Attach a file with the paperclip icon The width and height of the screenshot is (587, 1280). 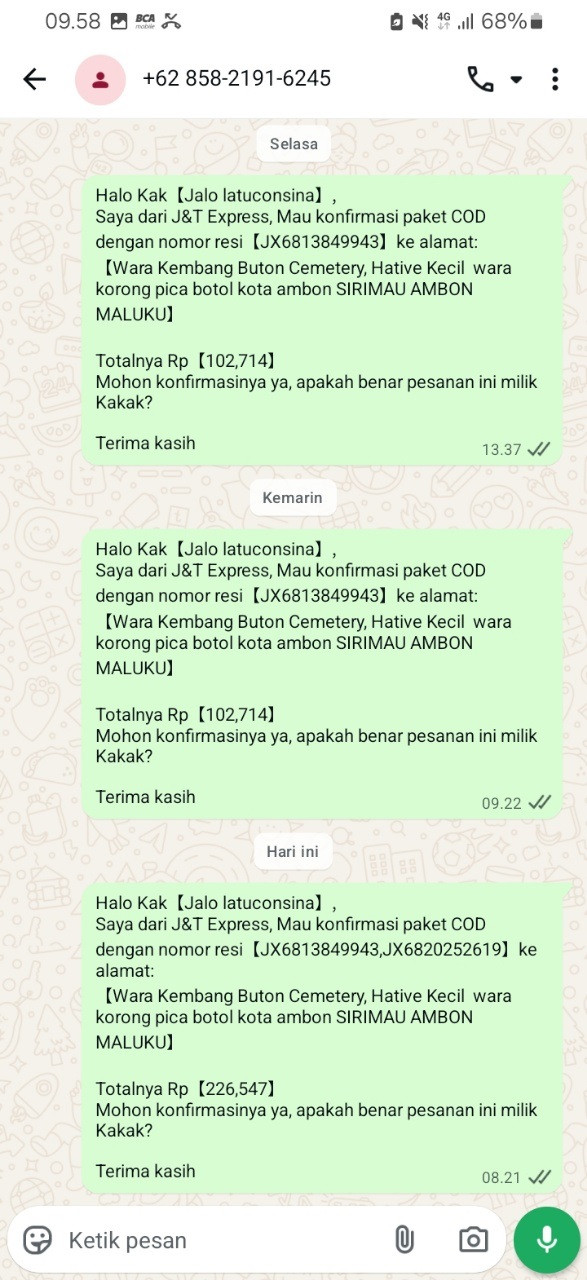coord(403,1240)
